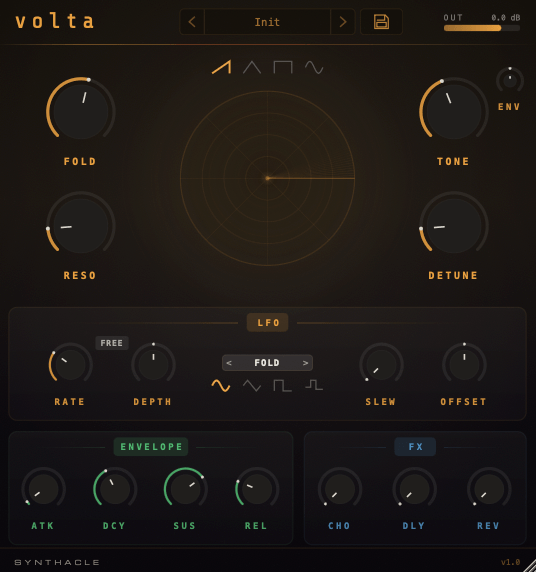Grab the resize handle in the corner

(529, 565)
